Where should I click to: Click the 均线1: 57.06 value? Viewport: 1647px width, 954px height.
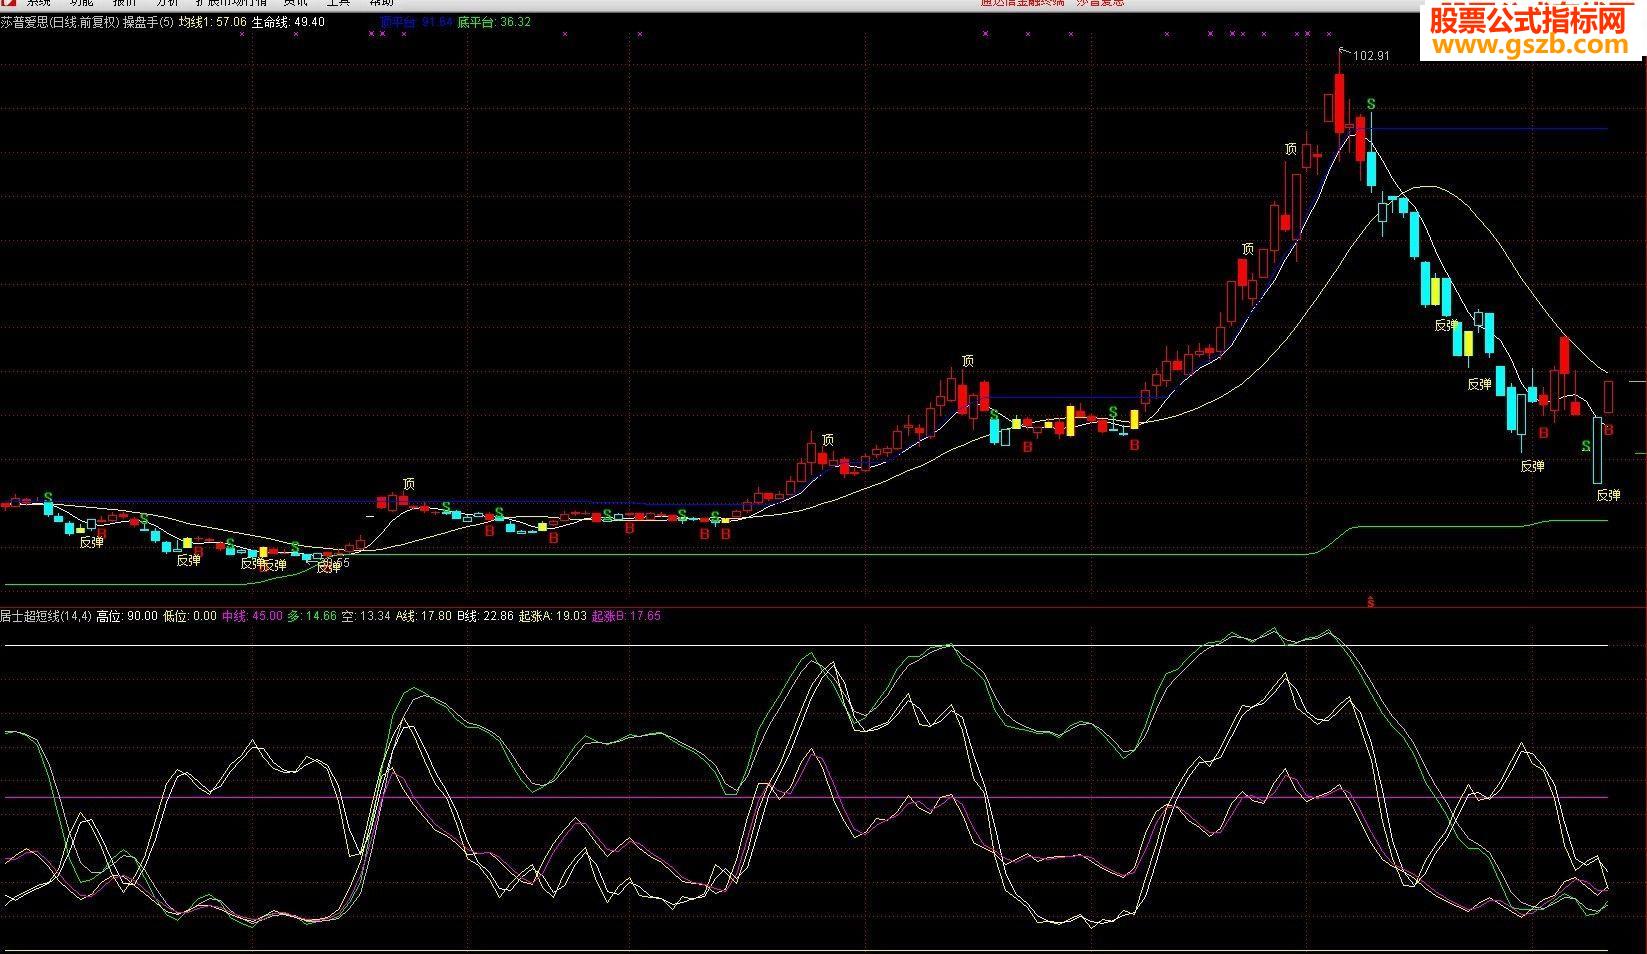(x=212, y=22)
